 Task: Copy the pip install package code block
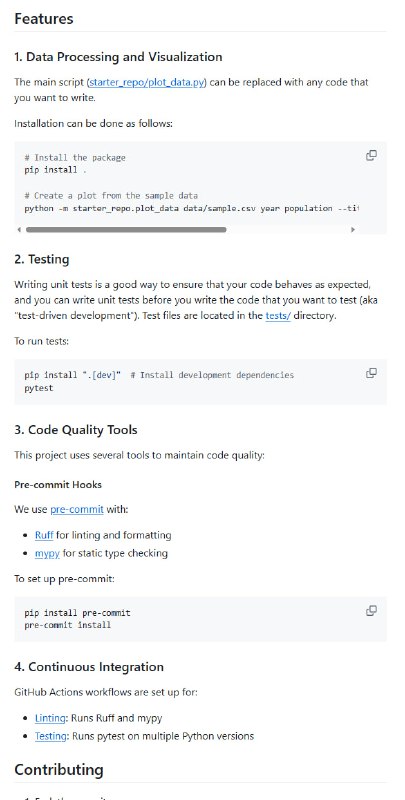(371, 155)
